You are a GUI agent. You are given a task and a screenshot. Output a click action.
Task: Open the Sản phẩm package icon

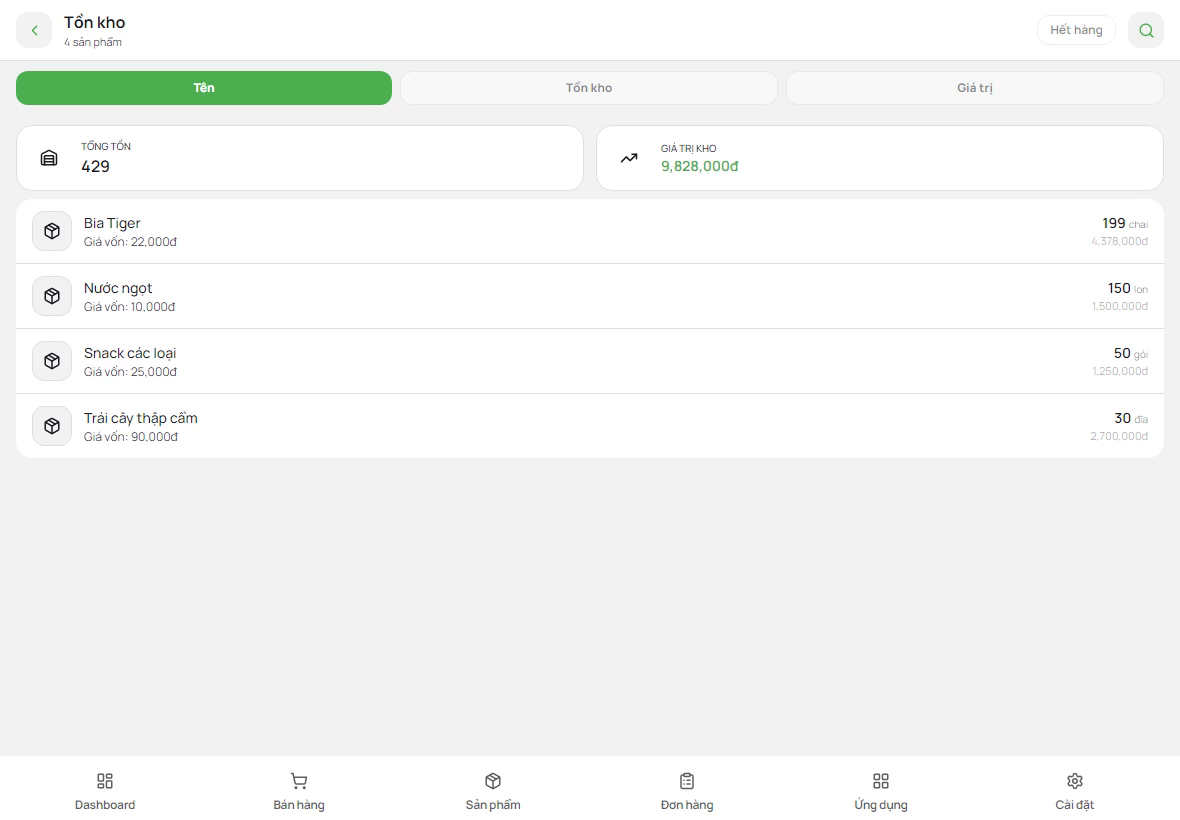[493, 781]
